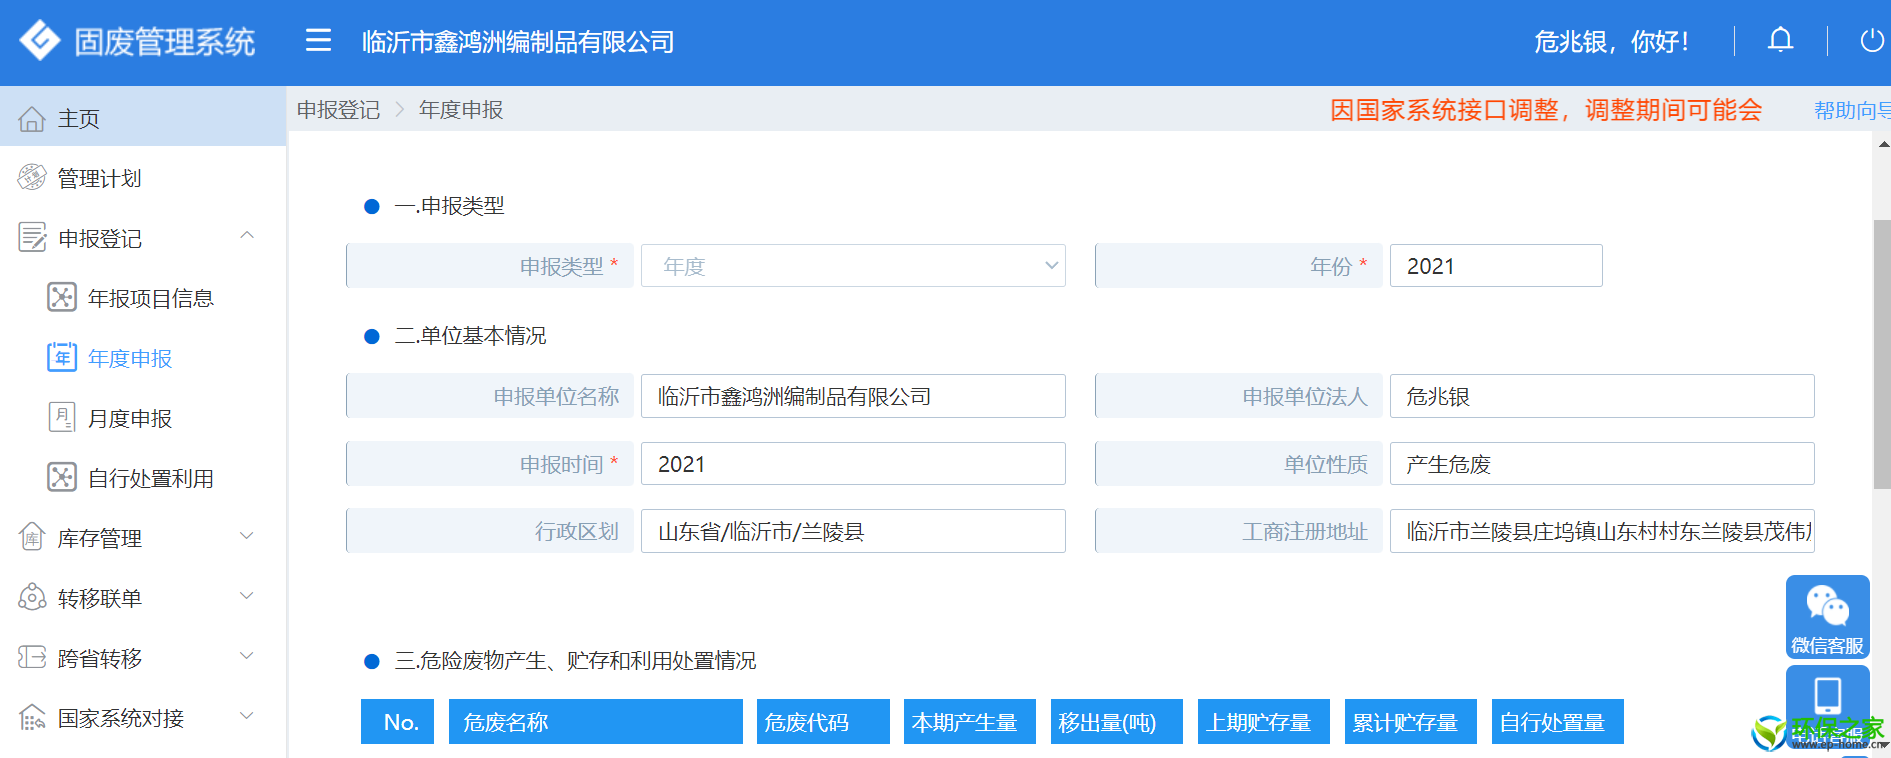Click the 年份 field showing 2021
Viewport: 1891px width, 758px height.
pyautogui.click(x=1496, y=266)
